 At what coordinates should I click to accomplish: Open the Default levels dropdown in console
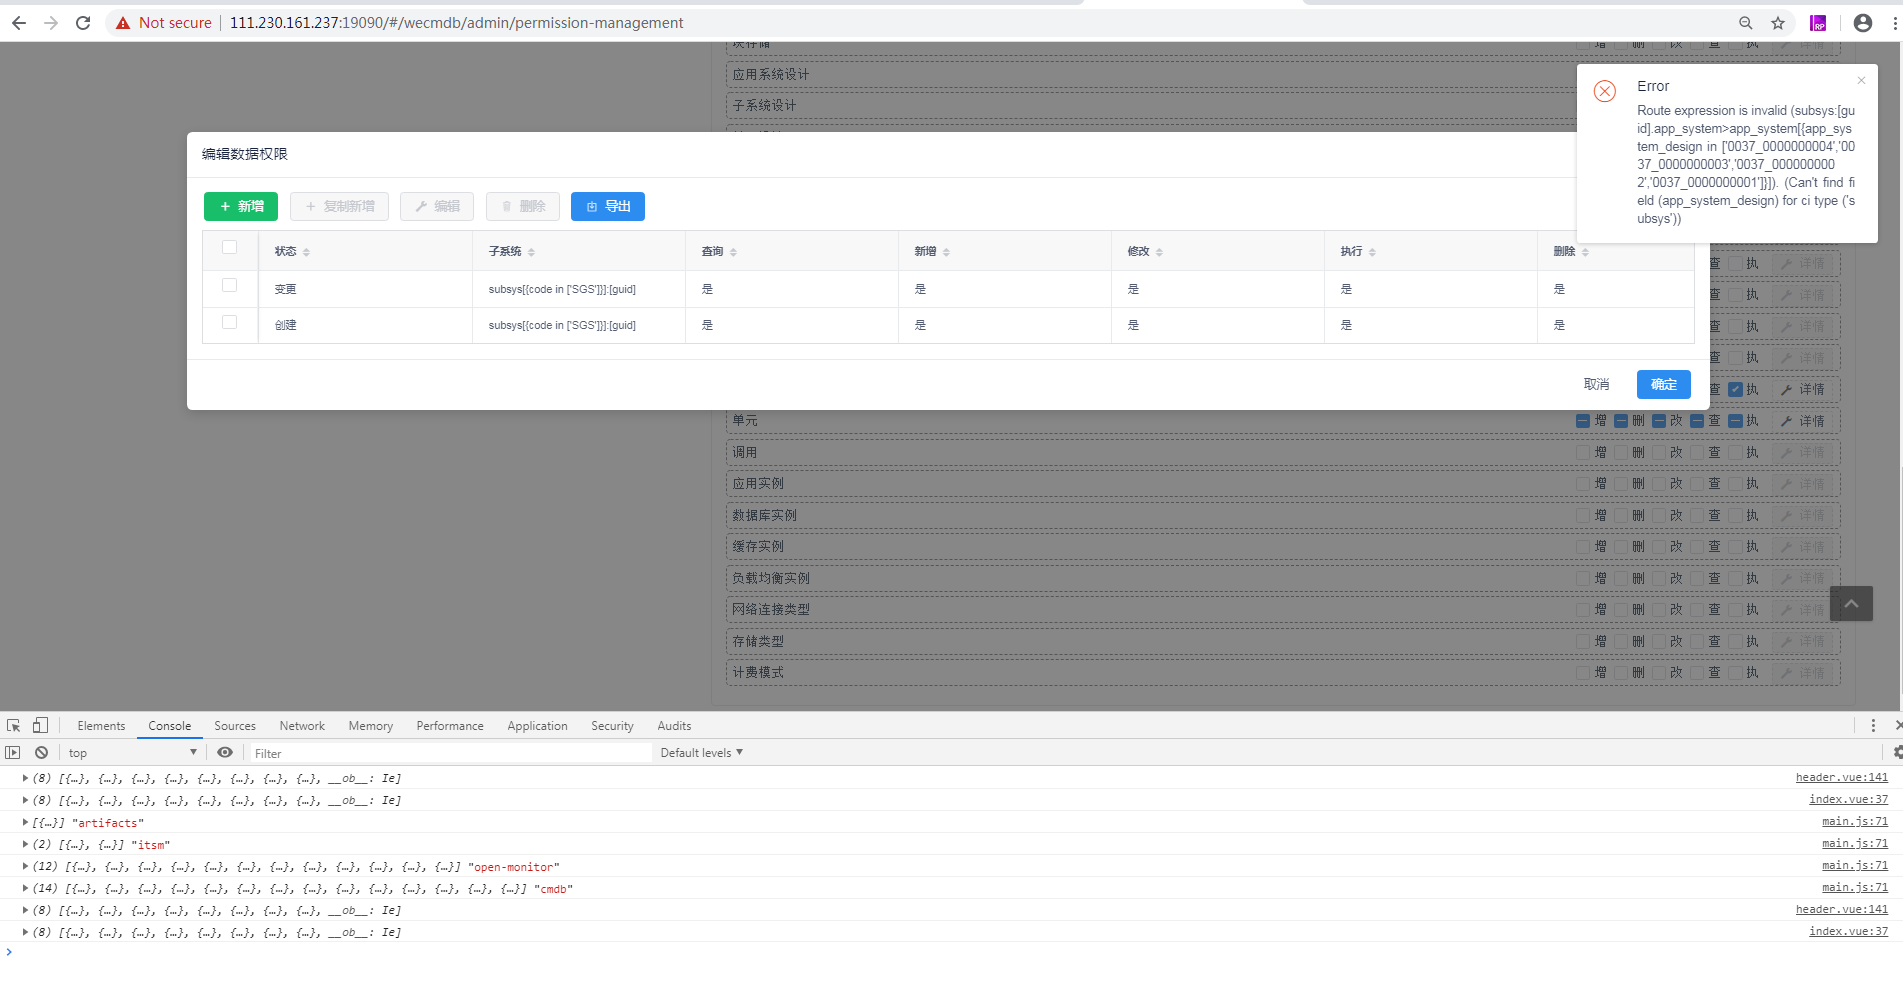pyautogui.click(x=700, y=752)
